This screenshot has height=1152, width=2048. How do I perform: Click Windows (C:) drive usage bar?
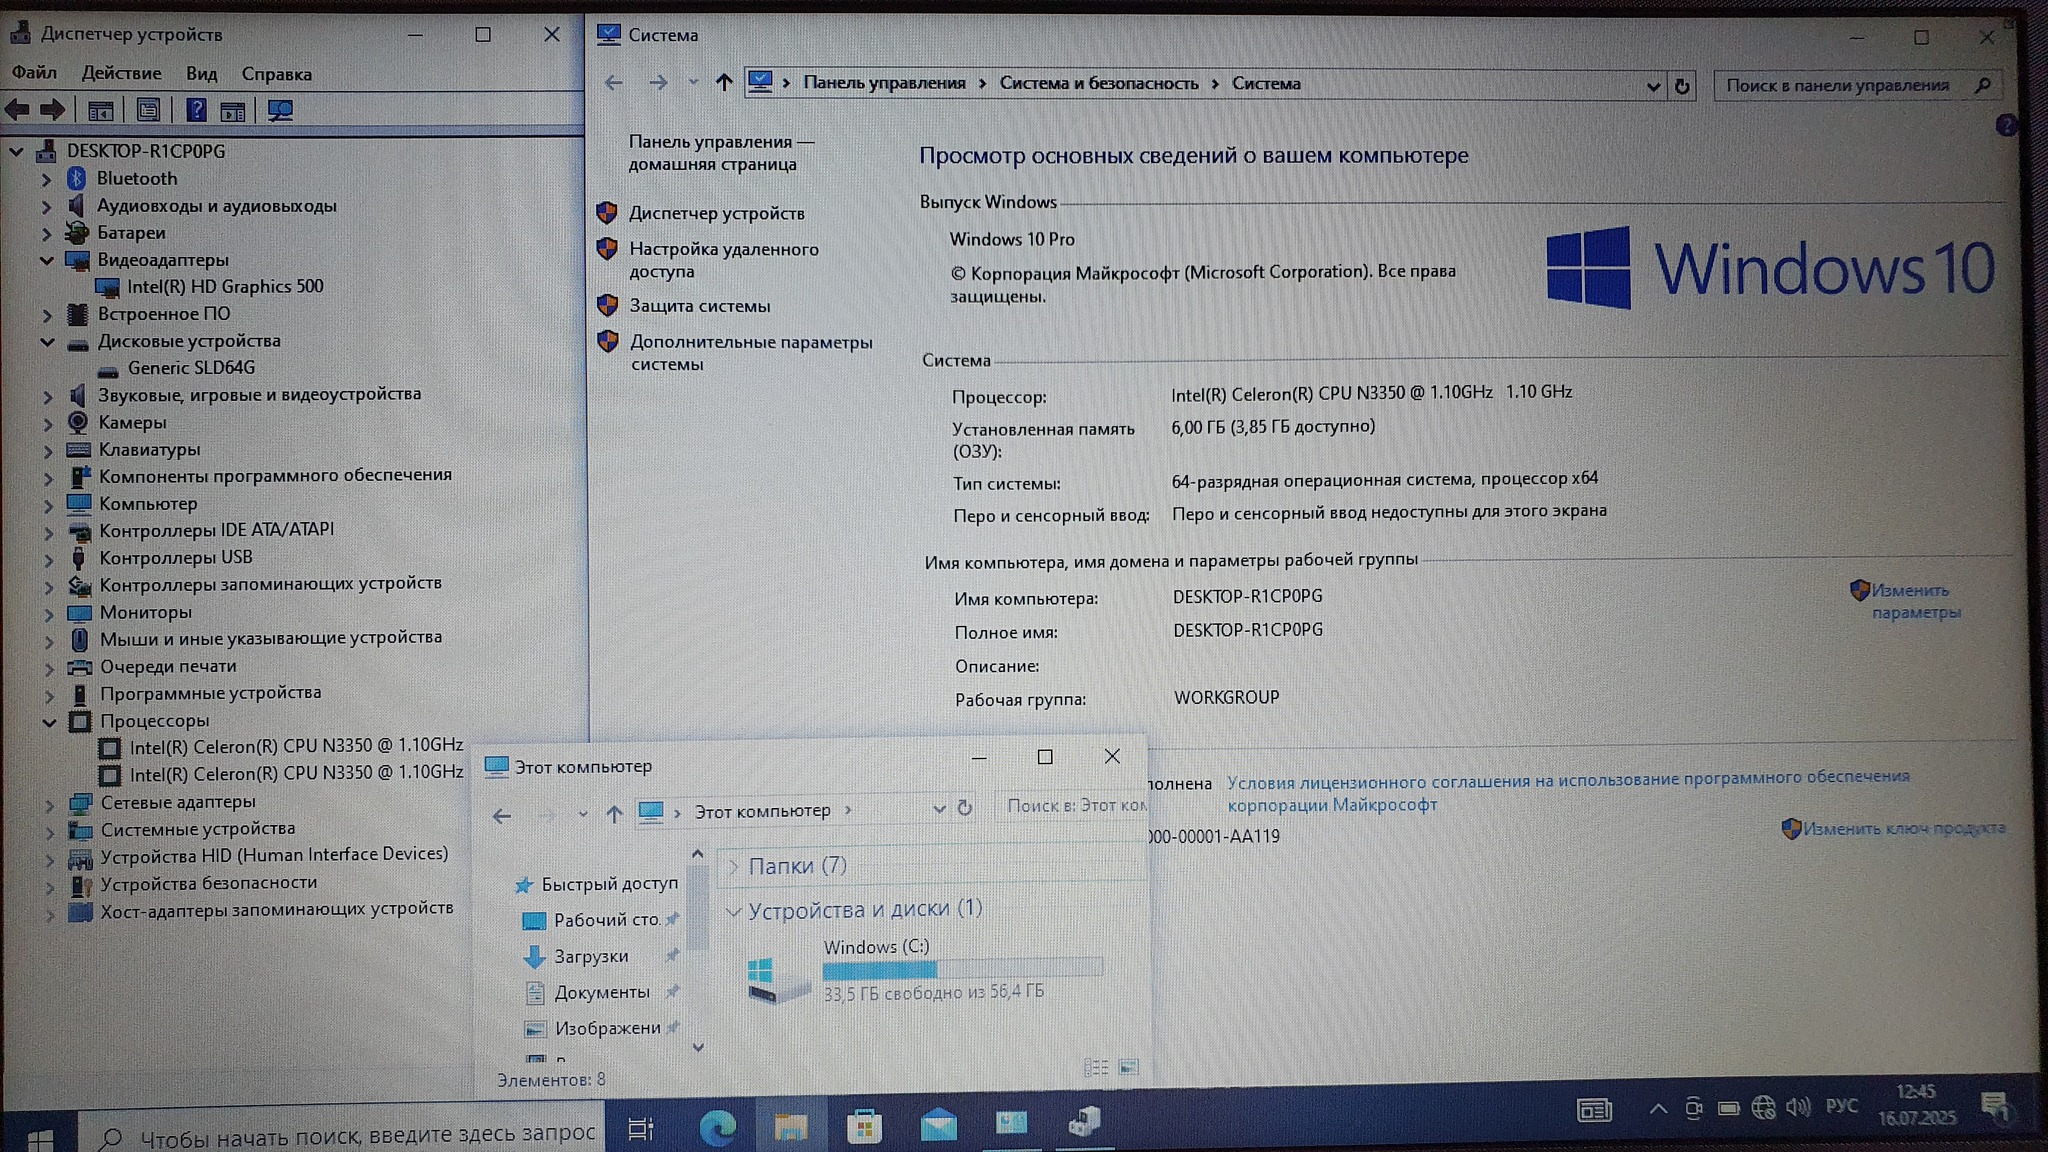click(962, 968)
